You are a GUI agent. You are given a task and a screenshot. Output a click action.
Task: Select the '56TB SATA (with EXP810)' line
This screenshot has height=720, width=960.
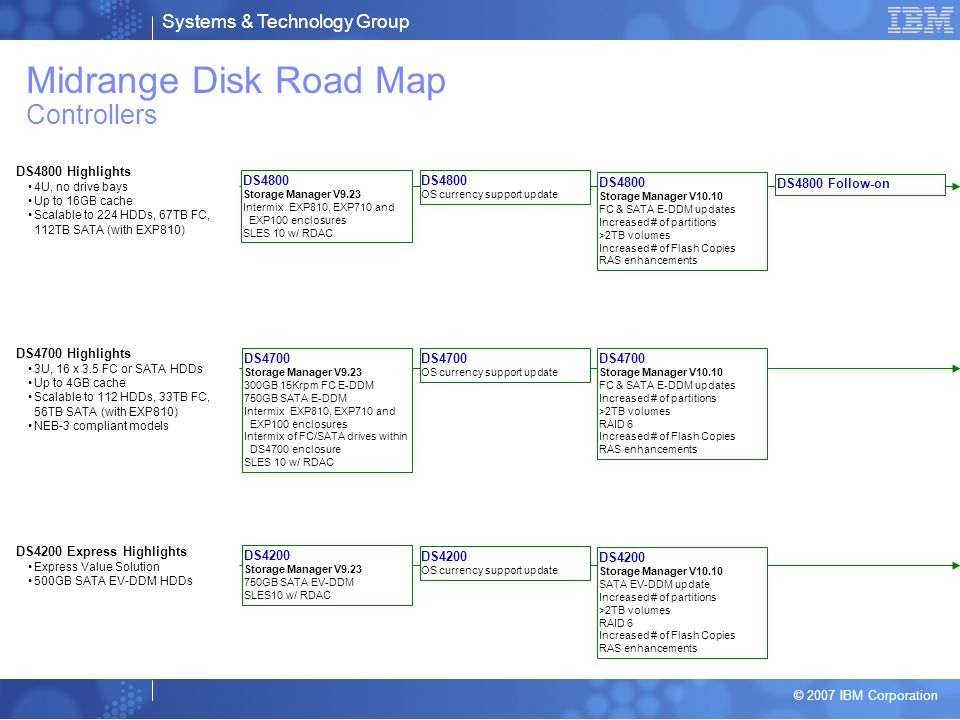coord(106,411)
